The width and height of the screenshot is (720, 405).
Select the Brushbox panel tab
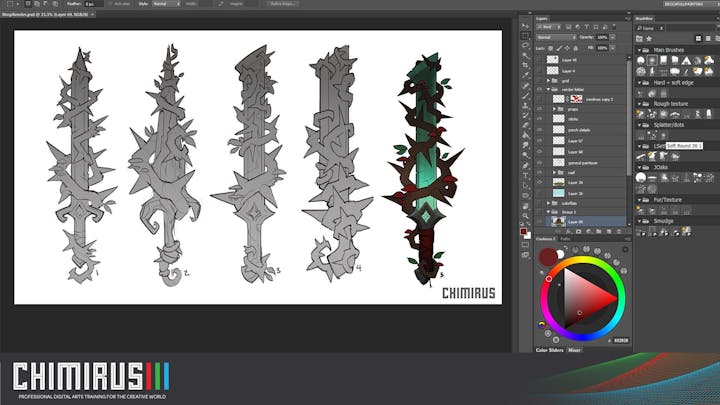pyautogui.click(x=644, y=18)
